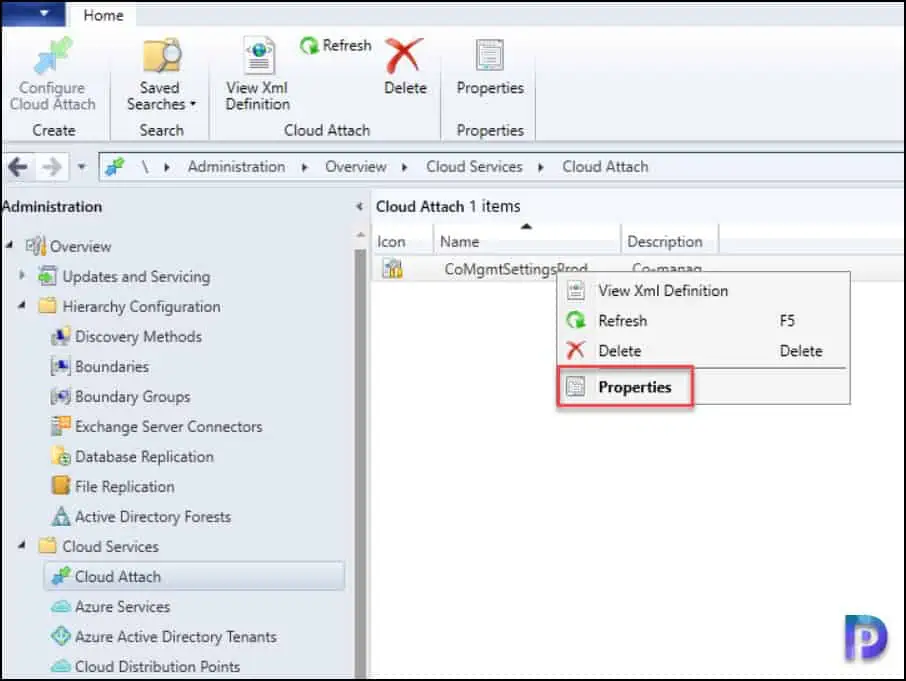Select the Overview tree icon
Screen dimensions: 906x681
coord(36,246)
